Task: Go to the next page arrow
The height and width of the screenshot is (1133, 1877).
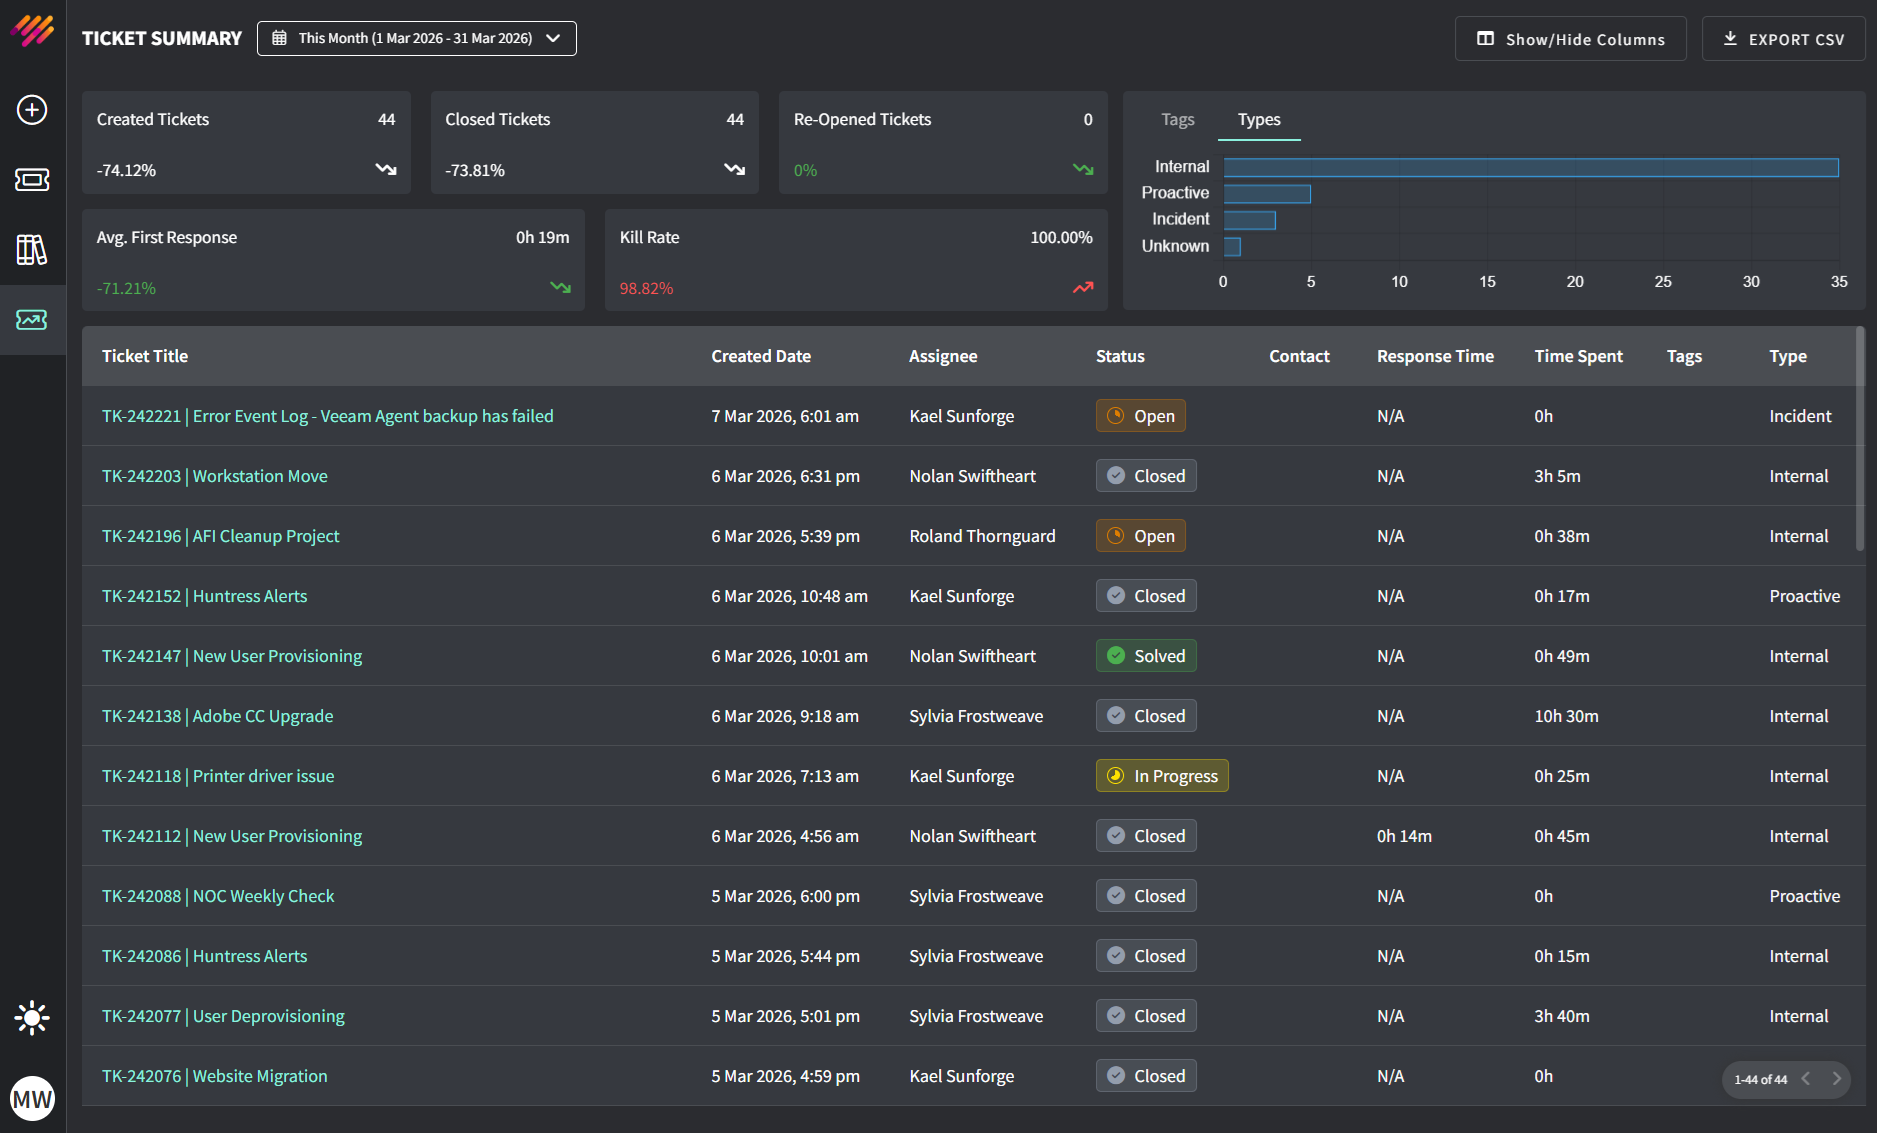Action: point(1836,1079)
